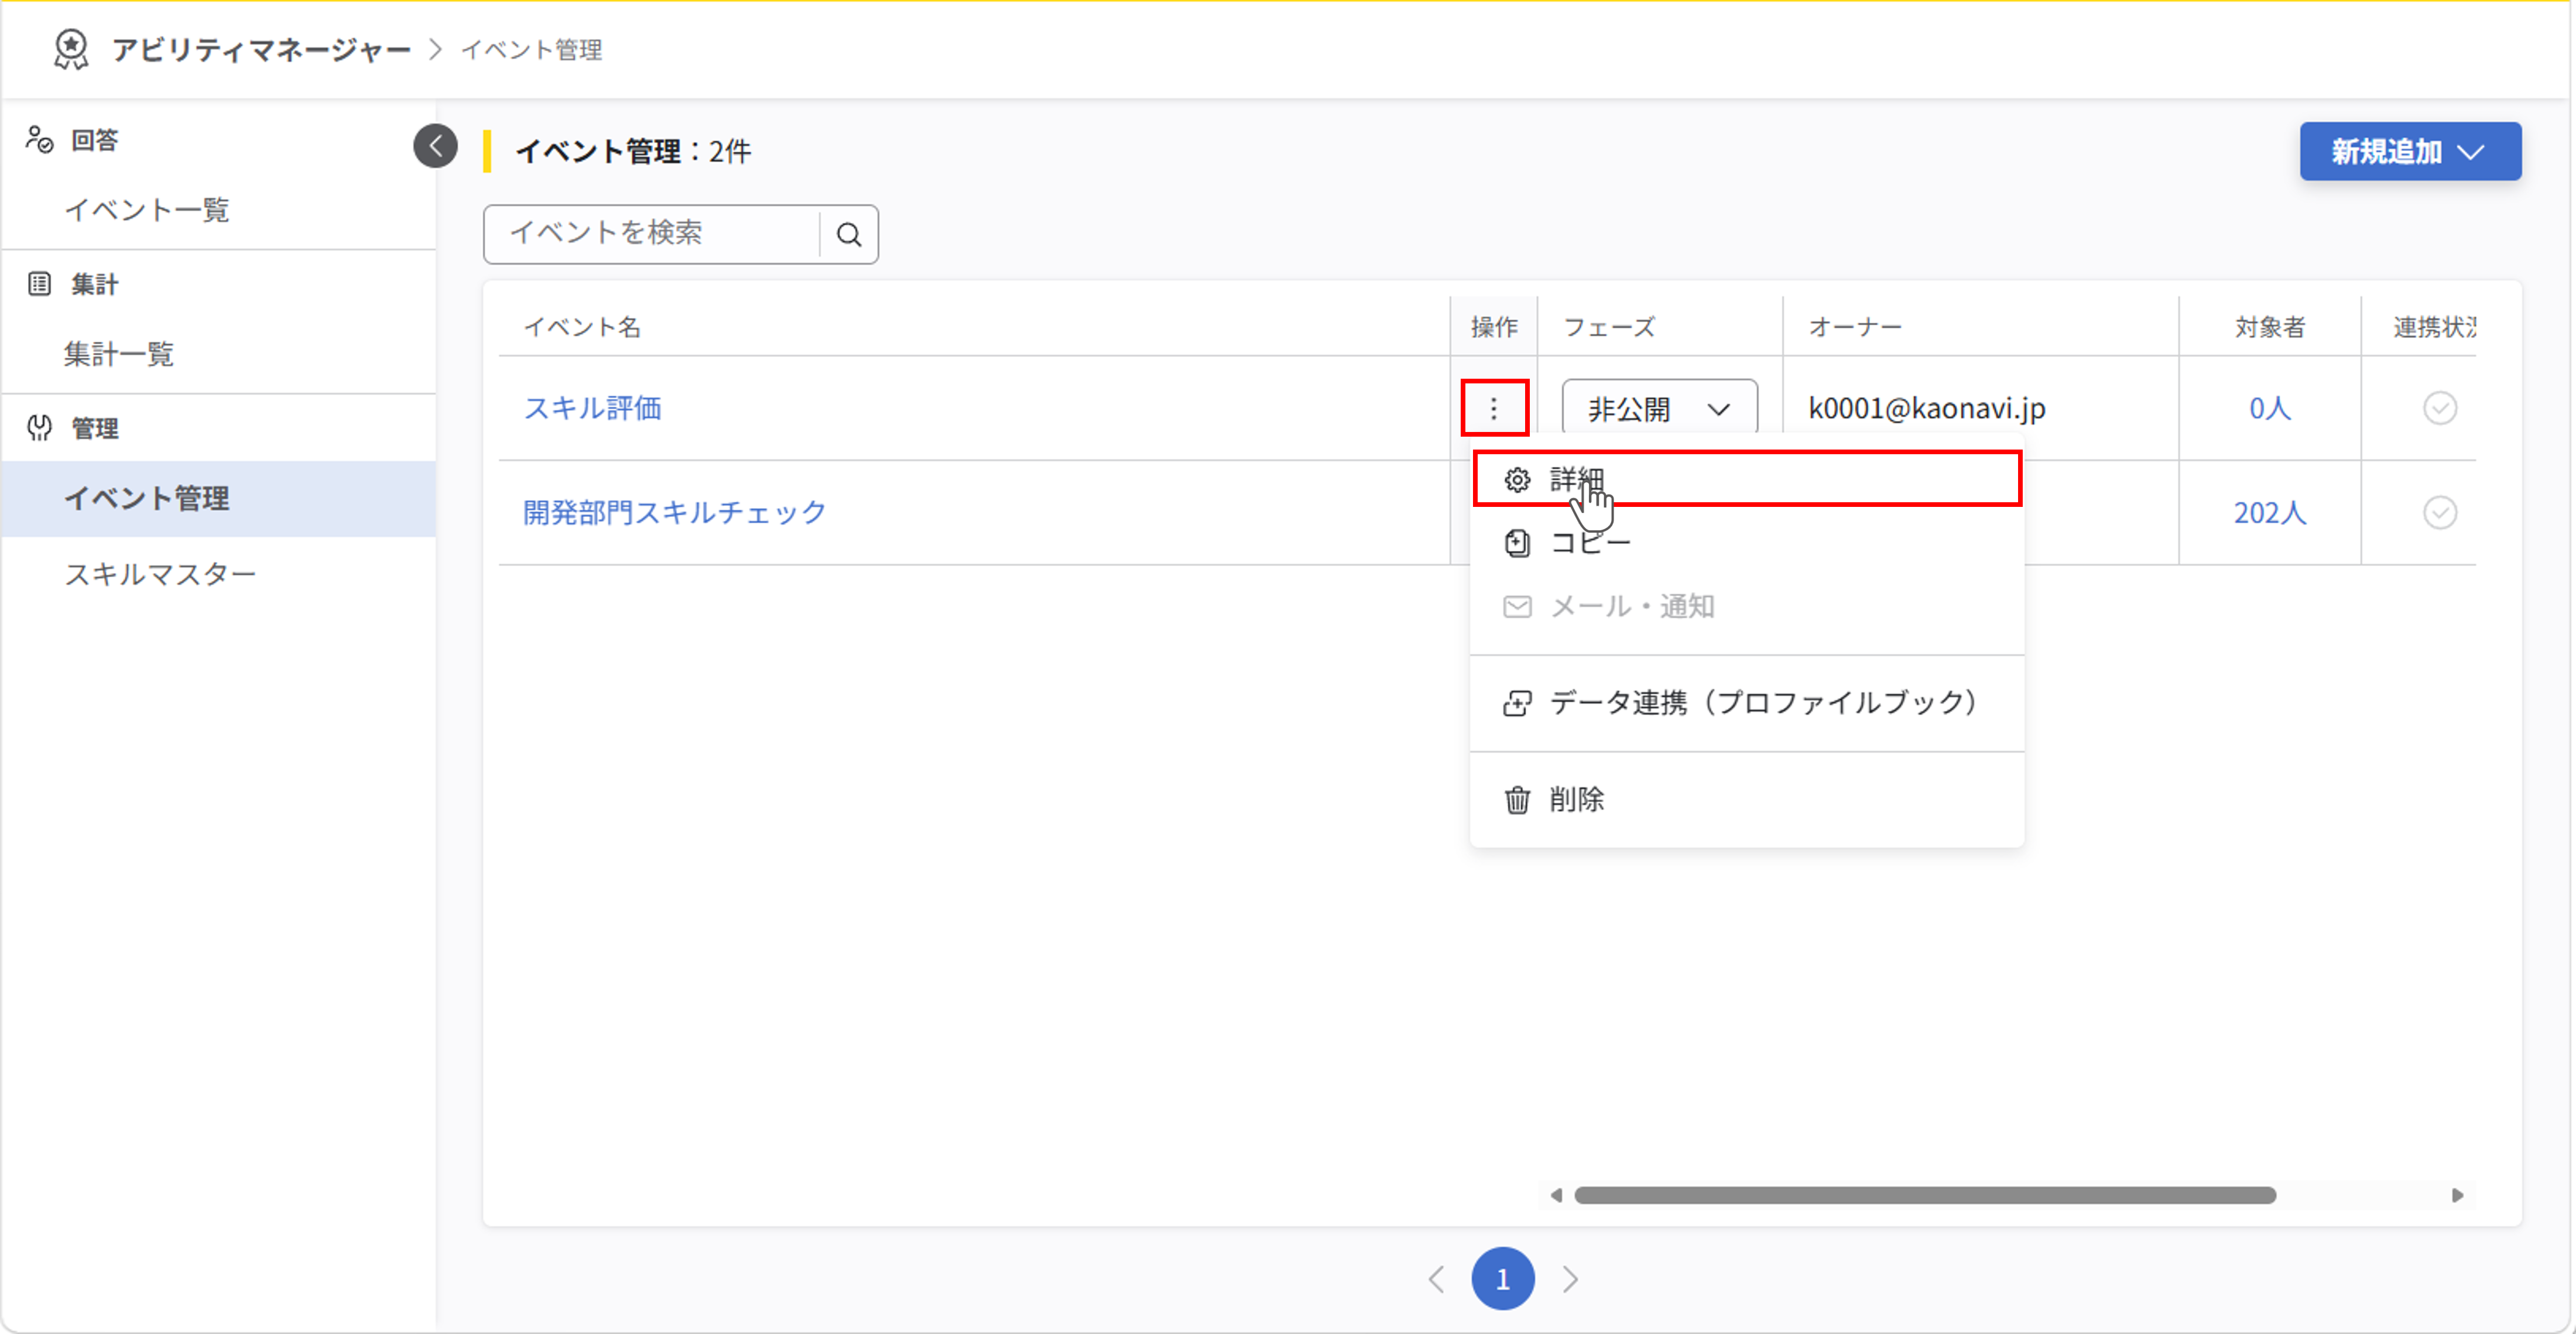Go to next page with right chevron
The width and height of the screenshot is (2576, 1334).
[1570, 1279]
